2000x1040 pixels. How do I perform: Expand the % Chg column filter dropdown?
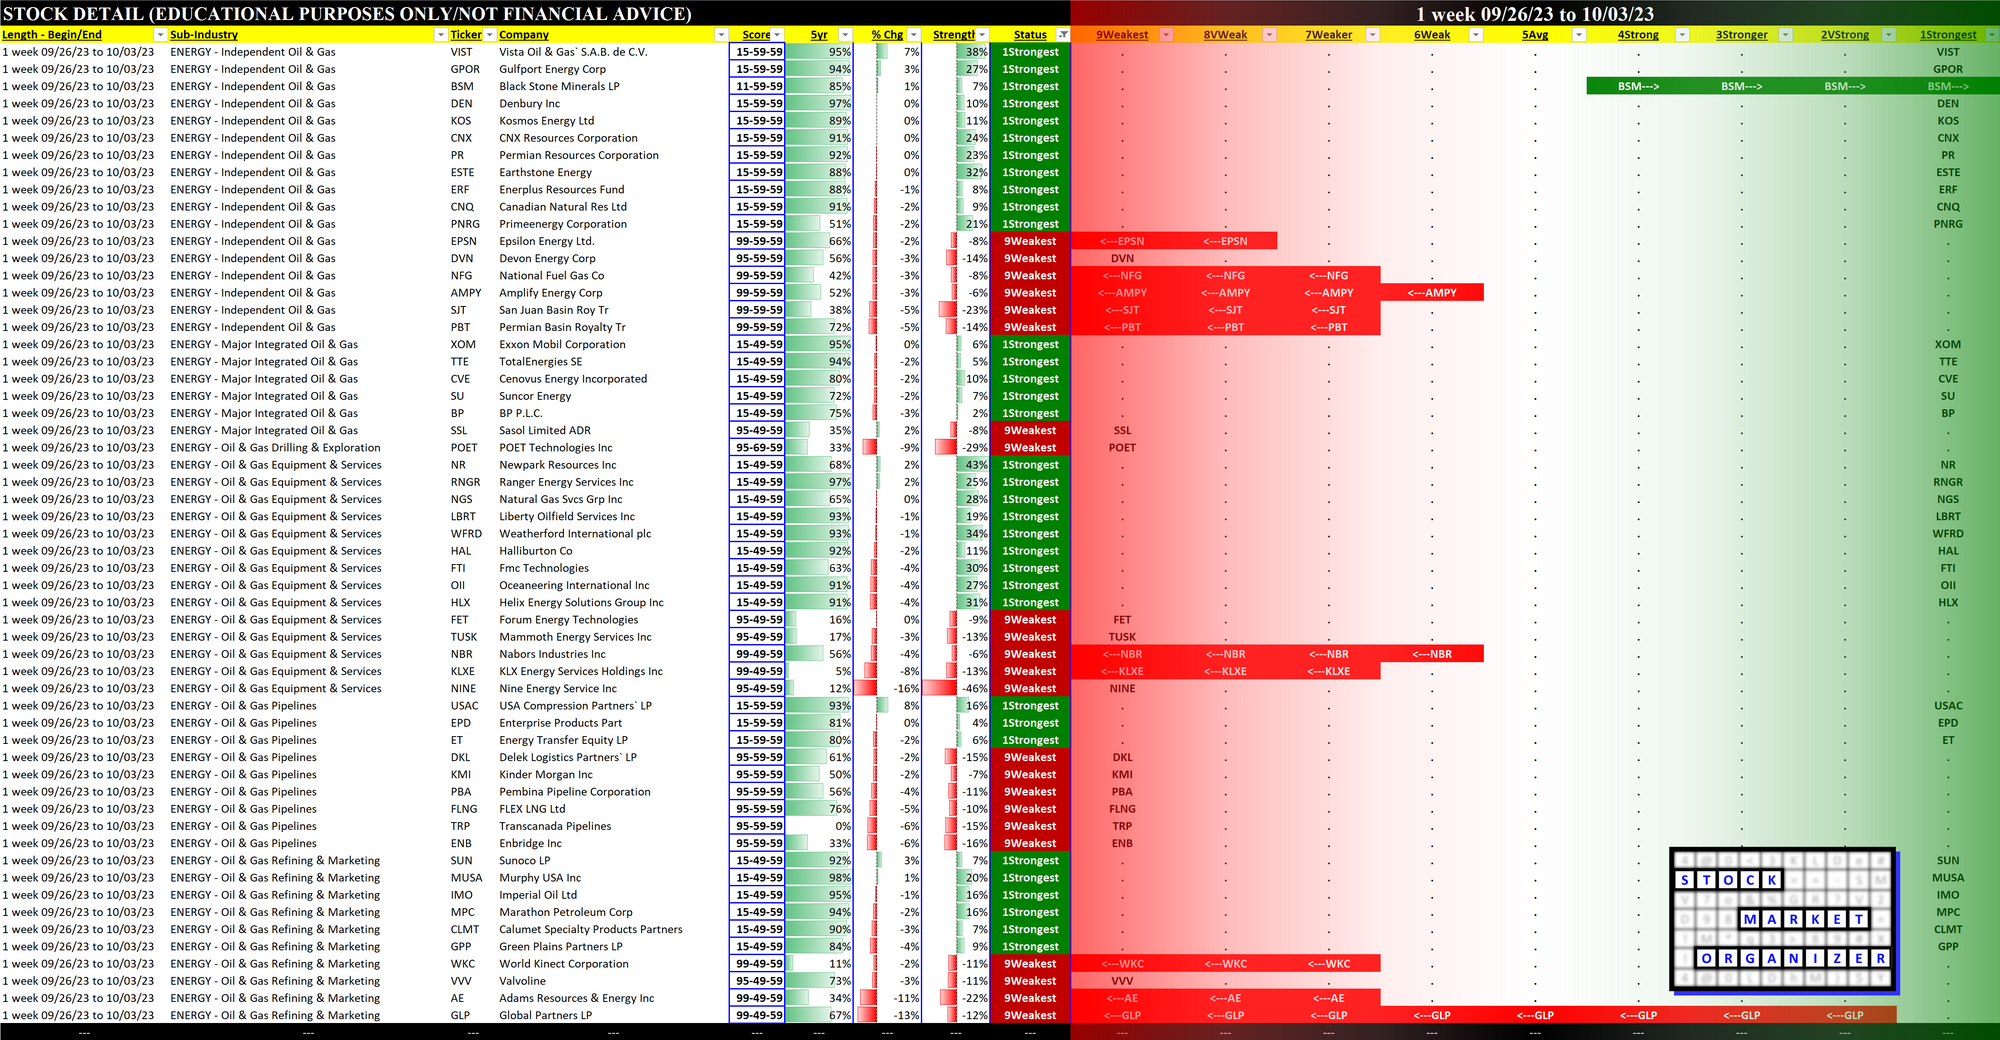[x=913, y=35]
